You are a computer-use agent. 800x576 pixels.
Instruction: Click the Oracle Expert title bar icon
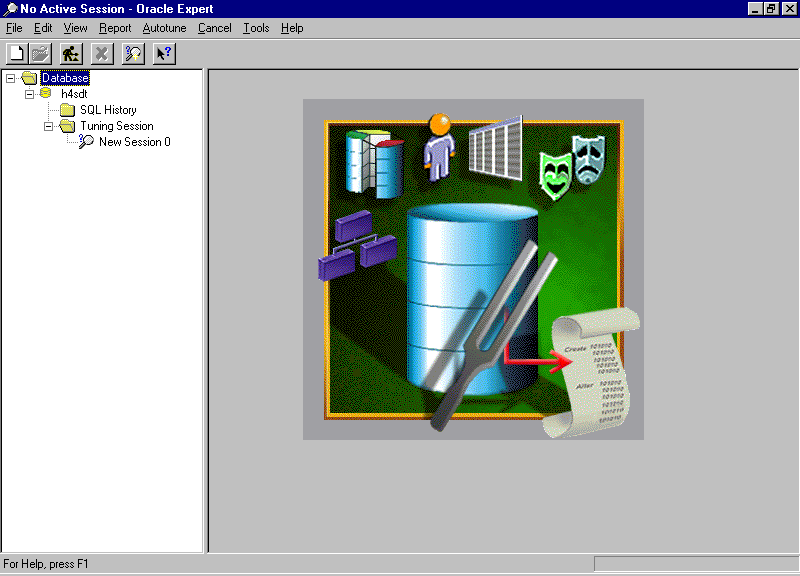click(x=10, y=9)
